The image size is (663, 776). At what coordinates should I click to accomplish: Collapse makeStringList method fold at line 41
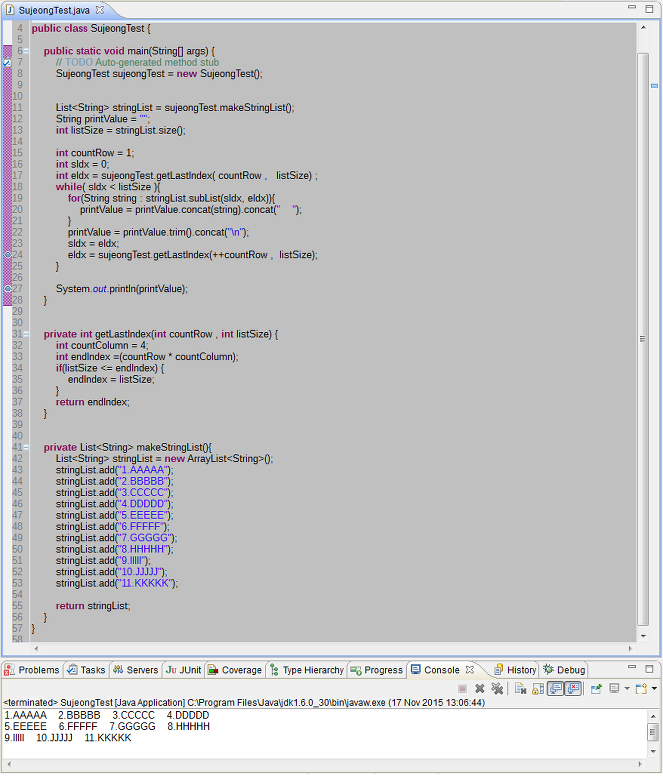(x=26, y=447)
